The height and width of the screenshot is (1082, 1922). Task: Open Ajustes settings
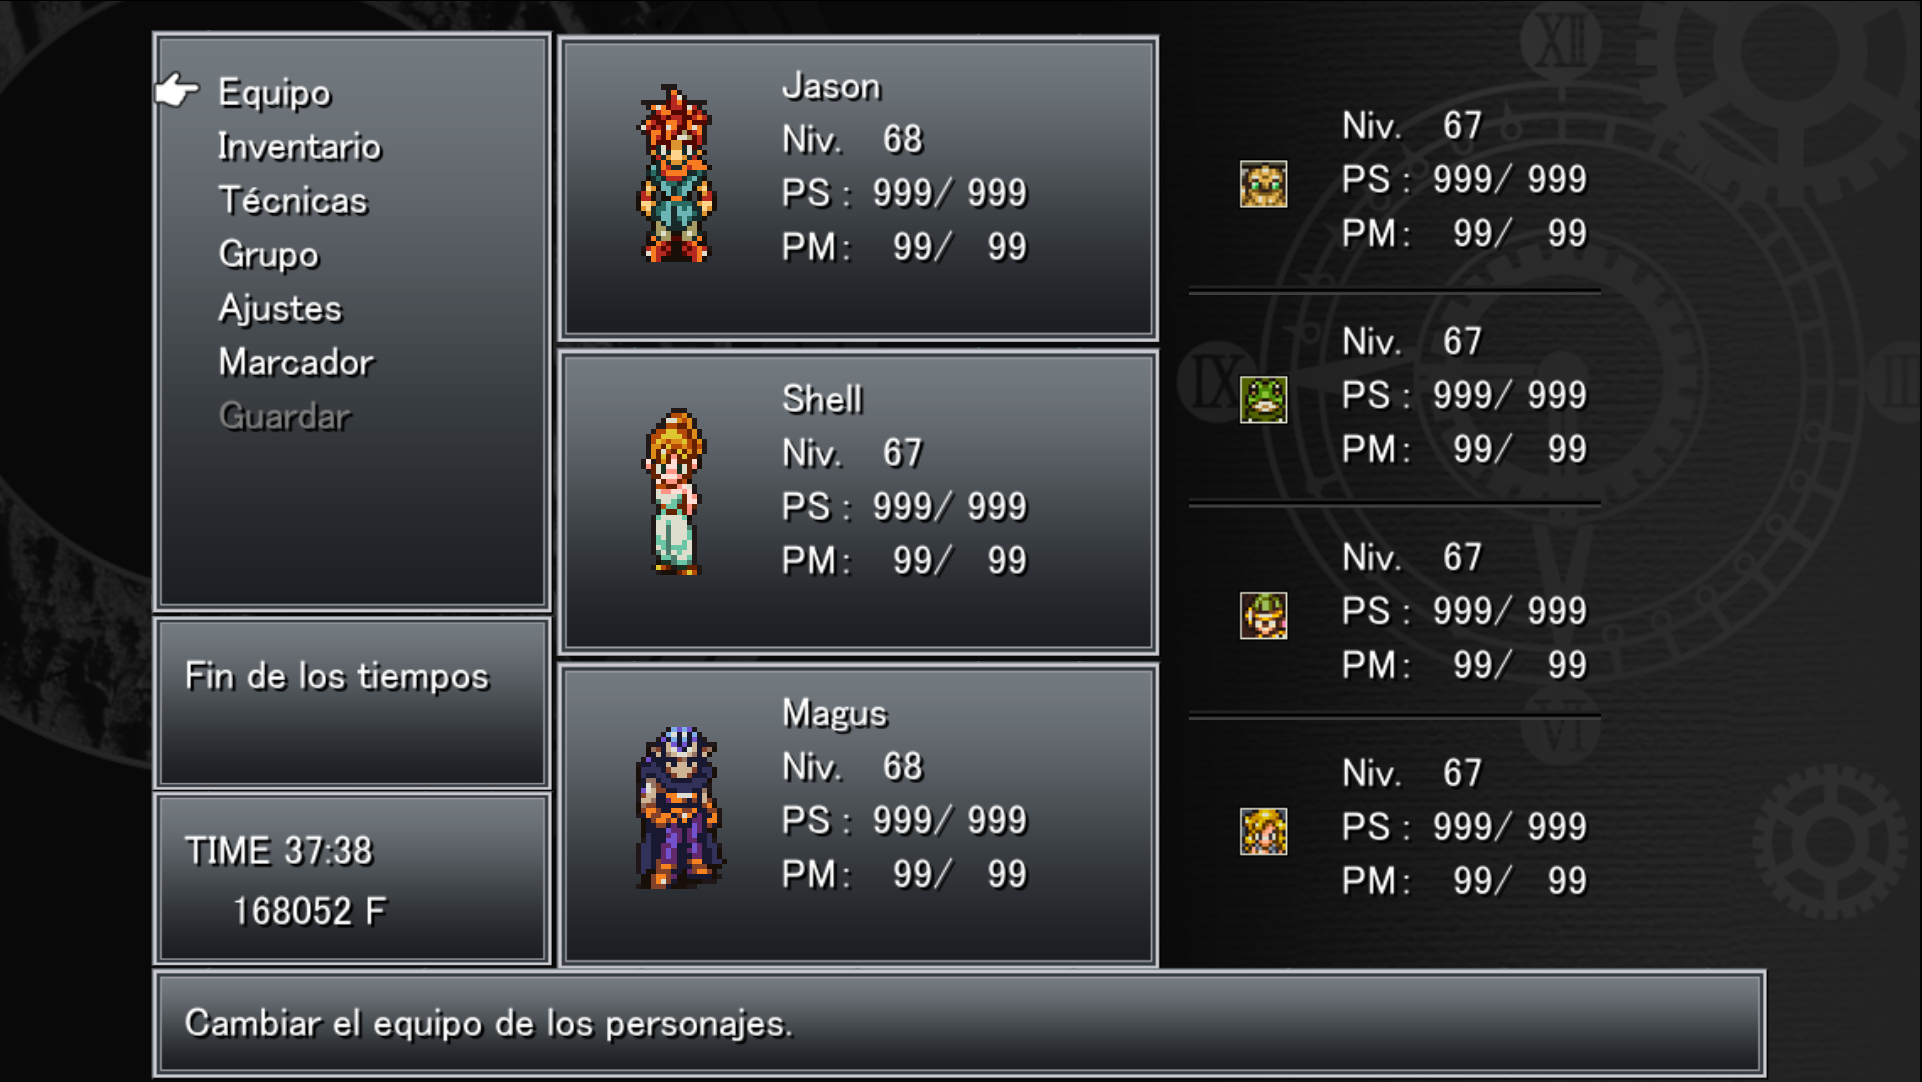pos(280,308)
